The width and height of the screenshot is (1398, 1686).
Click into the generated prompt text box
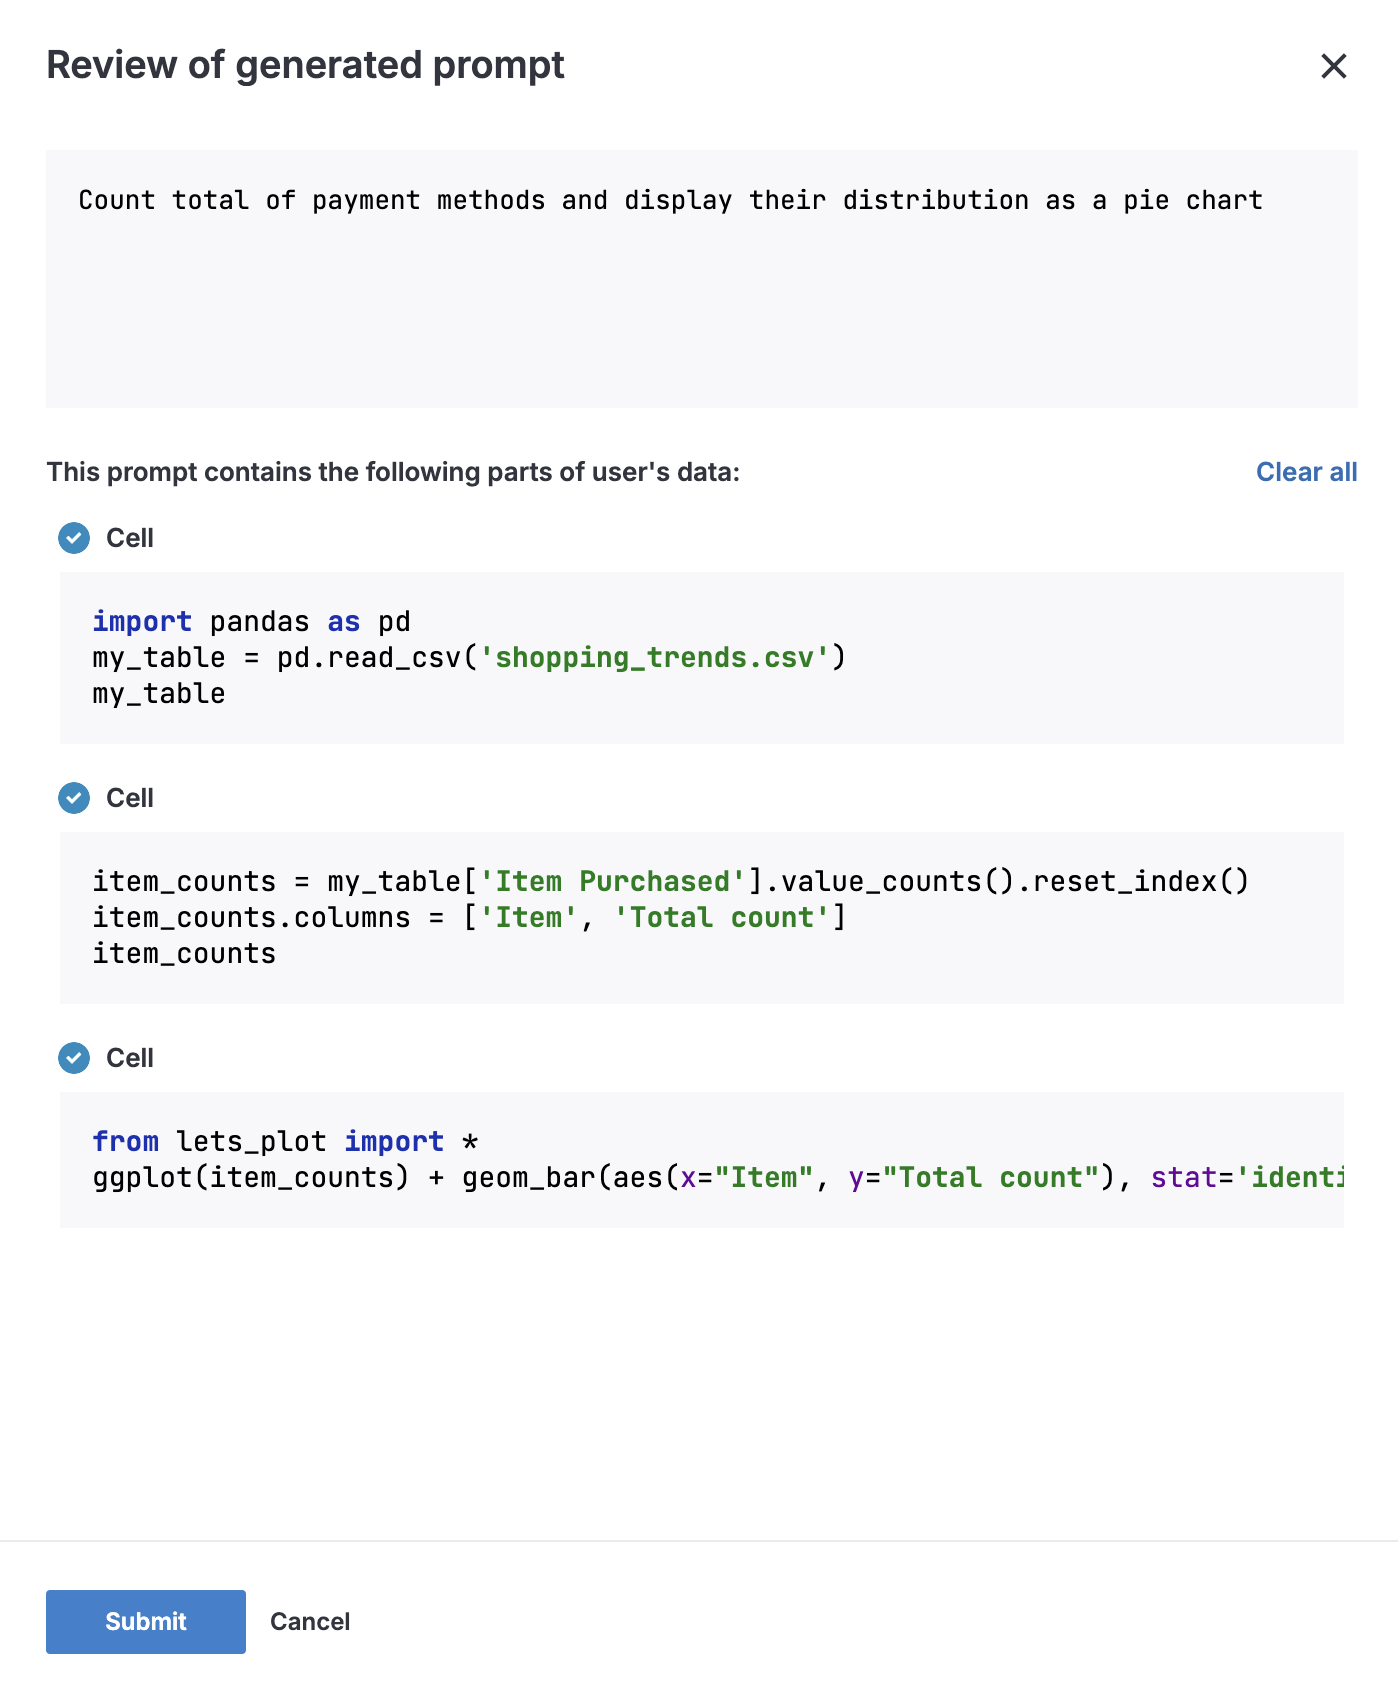701,279
